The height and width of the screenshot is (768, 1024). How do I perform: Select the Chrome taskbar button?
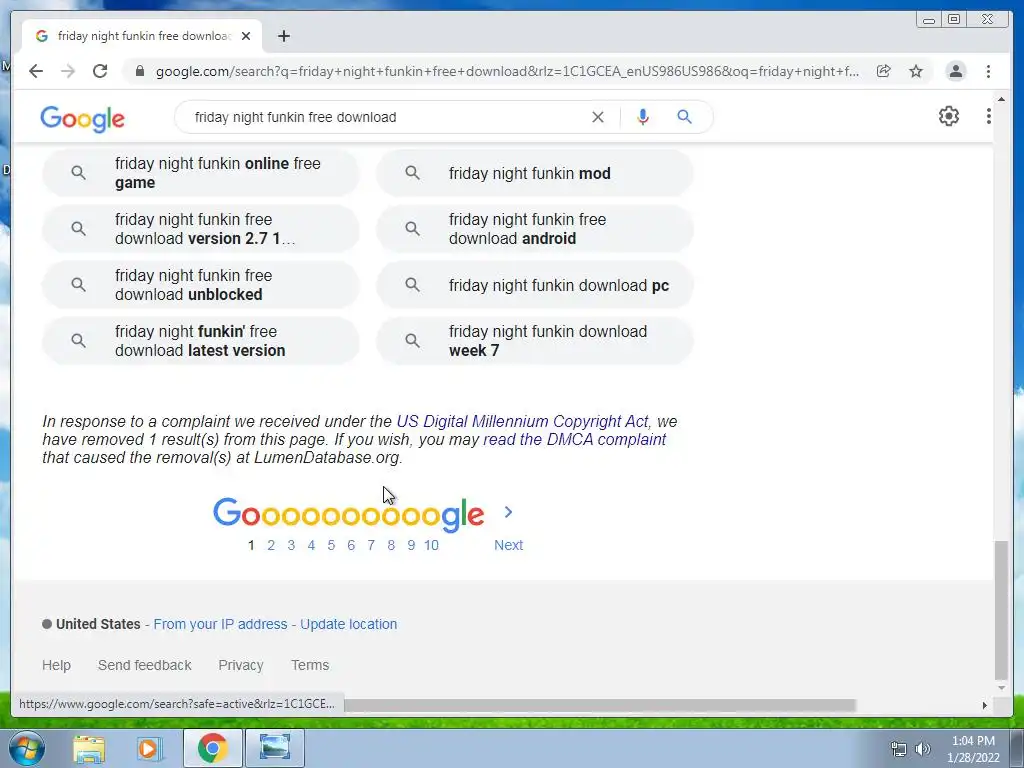[x=212, y=748]
